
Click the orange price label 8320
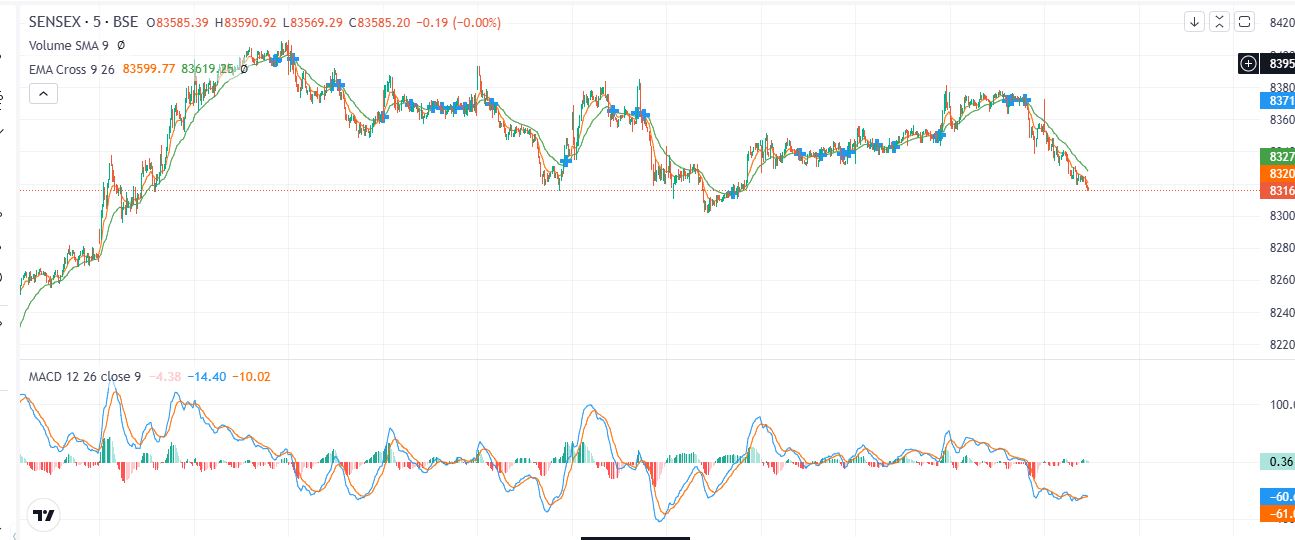[1279, 174]
